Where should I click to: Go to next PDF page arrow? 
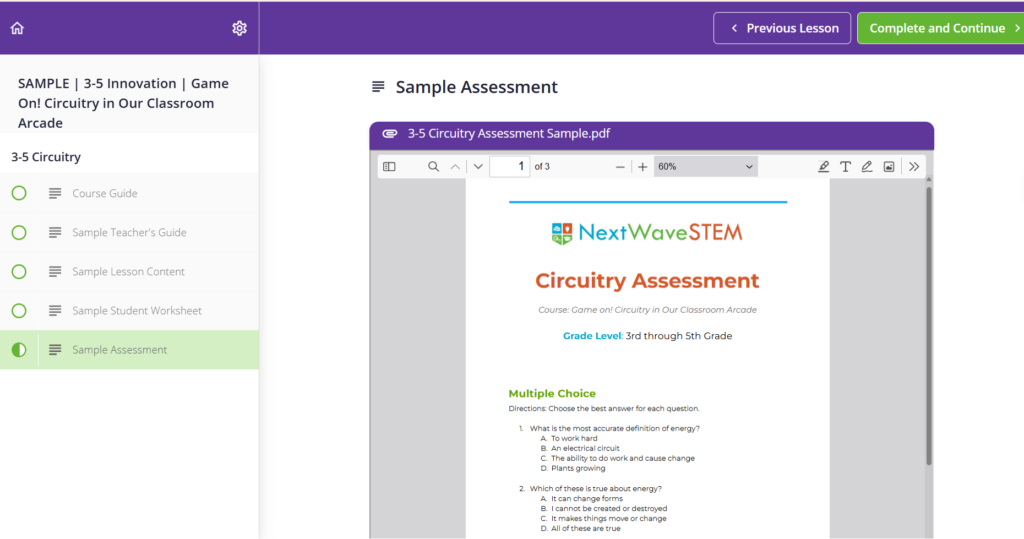(478, 167)
